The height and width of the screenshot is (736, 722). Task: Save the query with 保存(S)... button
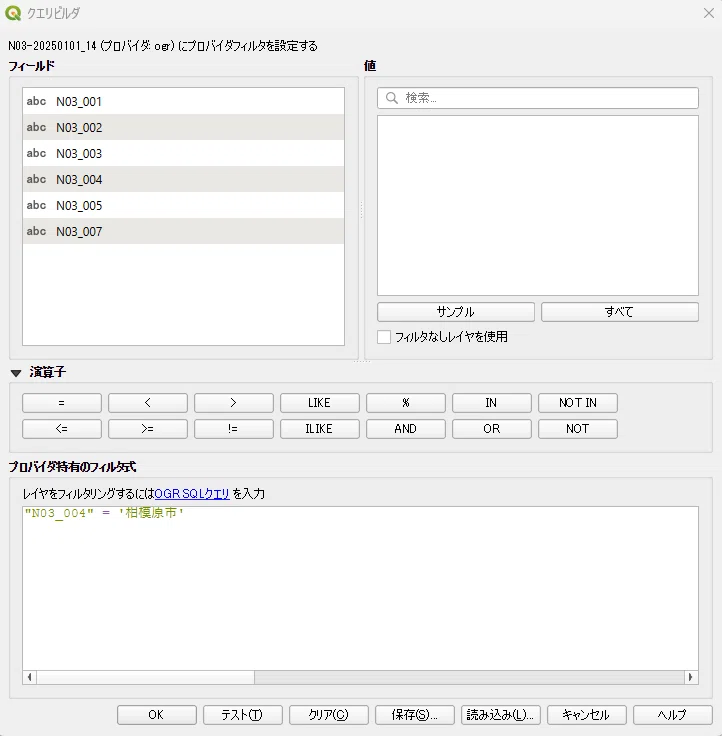pos(415,715)
